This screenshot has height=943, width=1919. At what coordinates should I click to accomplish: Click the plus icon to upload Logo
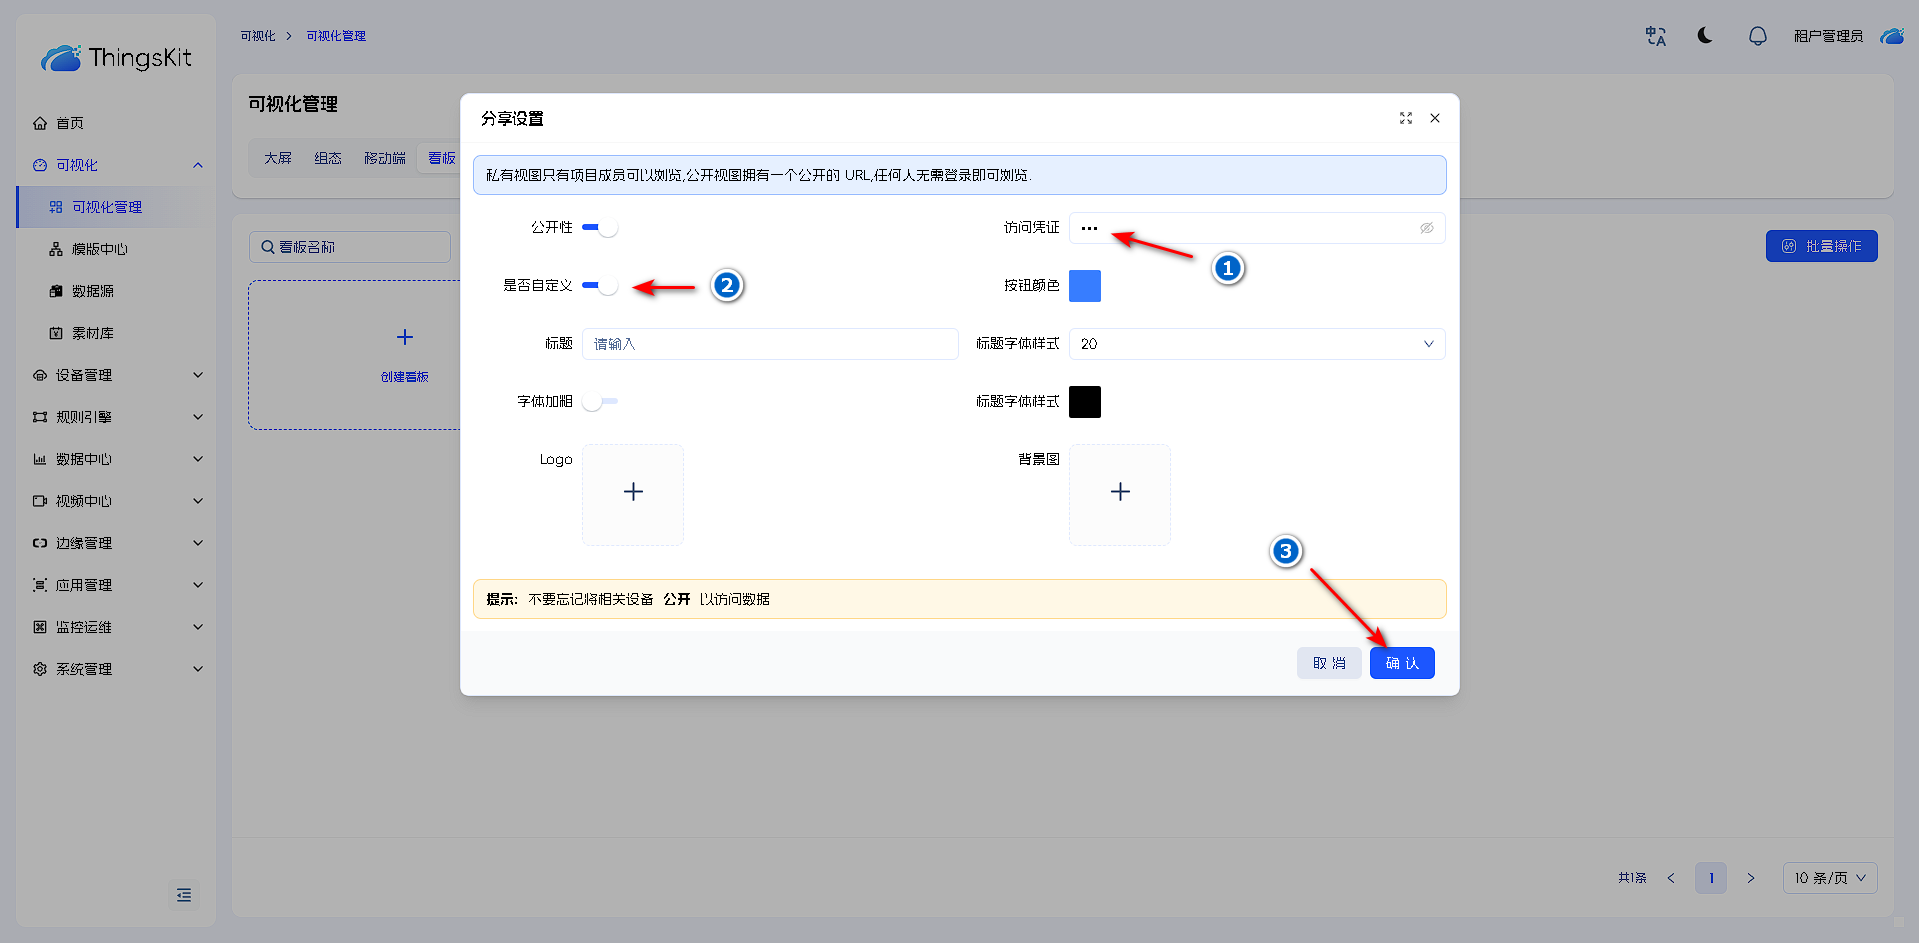[633, 493]
